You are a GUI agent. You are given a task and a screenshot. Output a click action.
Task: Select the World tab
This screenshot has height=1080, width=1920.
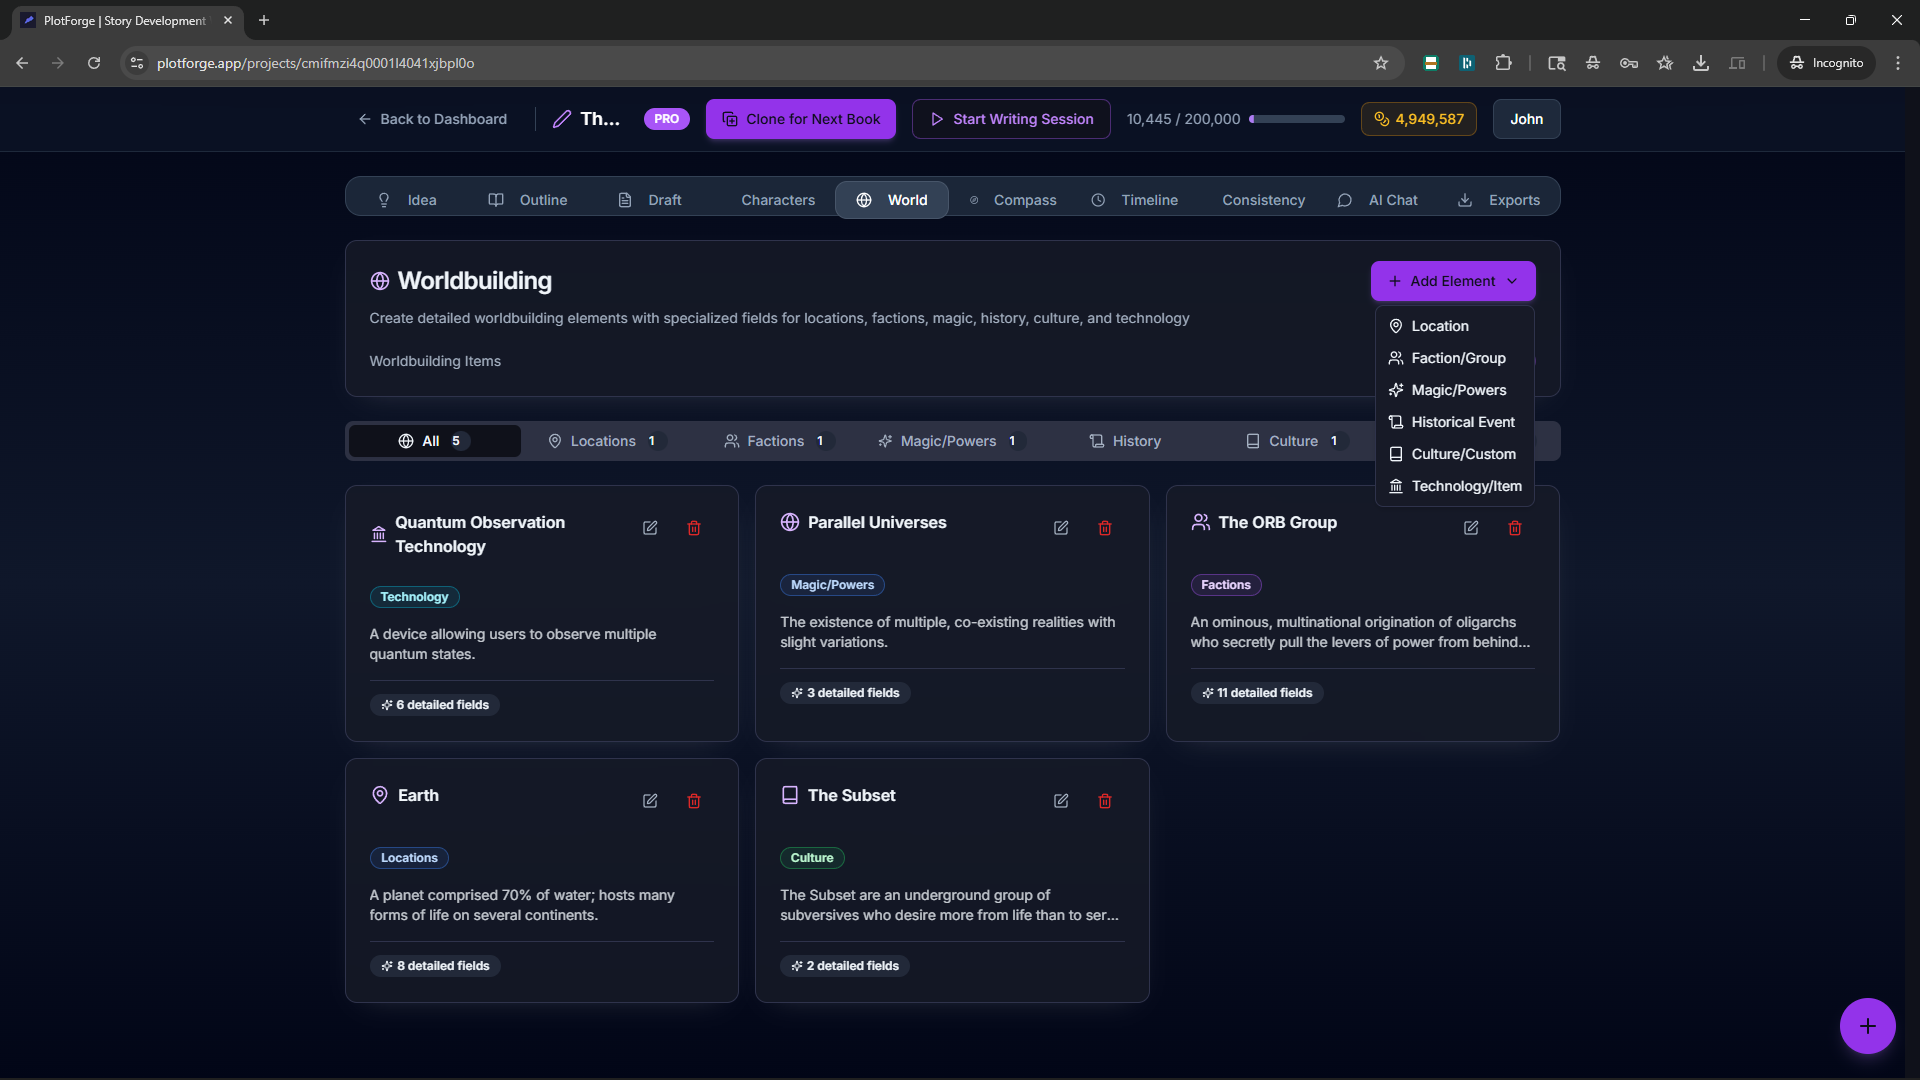click(x=892, y=200)
